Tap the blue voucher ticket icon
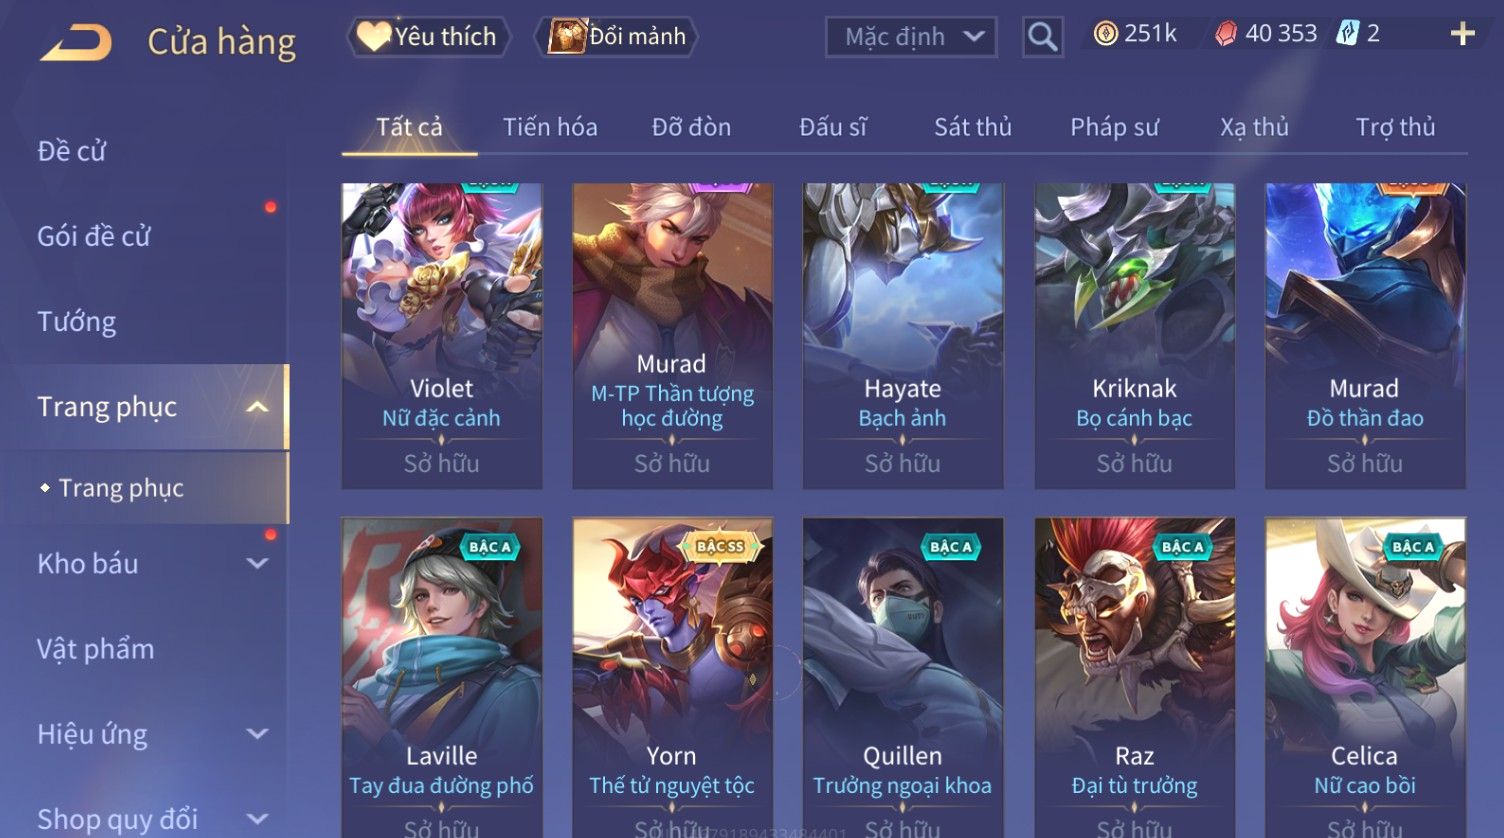The height and width of the screenshot is (838, 1504). click(x=1347, y=34)
